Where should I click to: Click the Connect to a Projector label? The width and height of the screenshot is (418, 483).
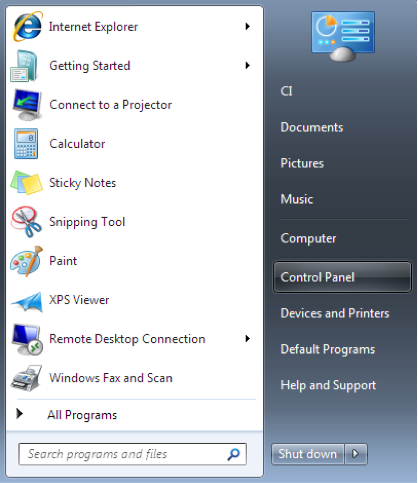[x=110, y=105]
